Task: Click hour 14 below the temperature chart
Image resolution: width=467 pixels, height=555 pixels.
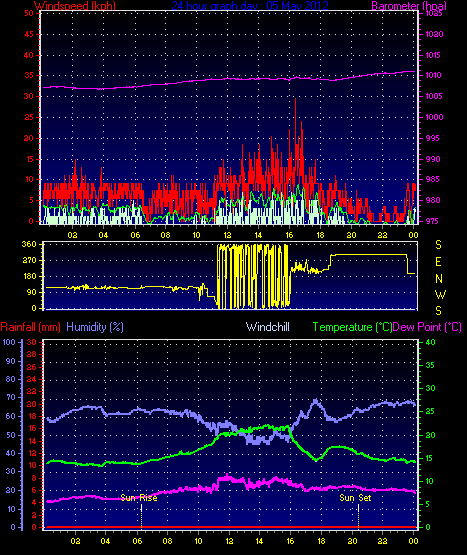Action: (x=259, y=541)
